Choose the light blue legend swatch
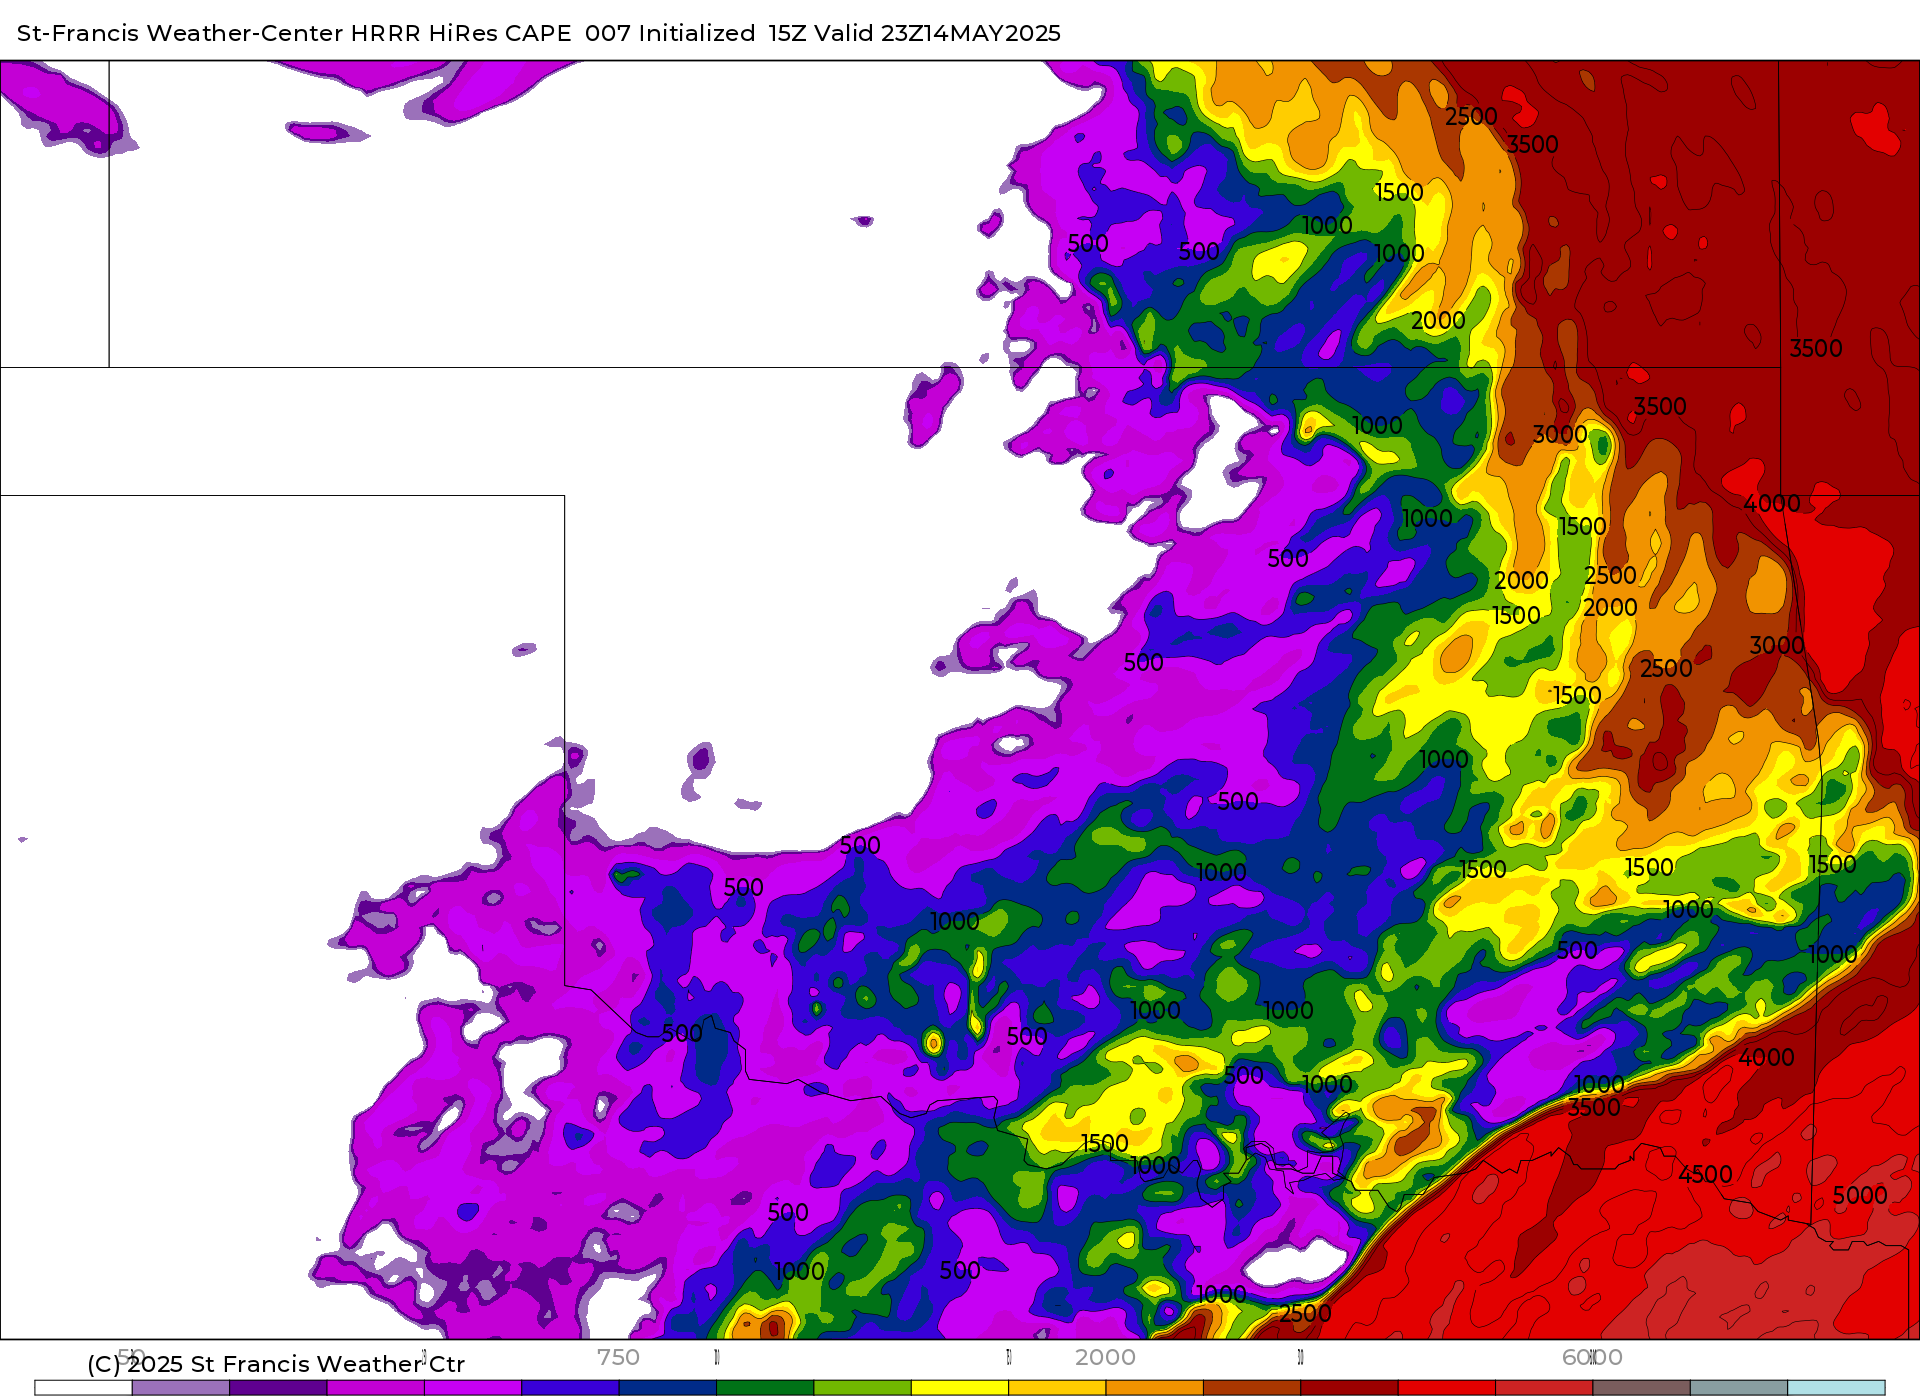This screenshot has height=1400, width=1920. point(1836,1388)
